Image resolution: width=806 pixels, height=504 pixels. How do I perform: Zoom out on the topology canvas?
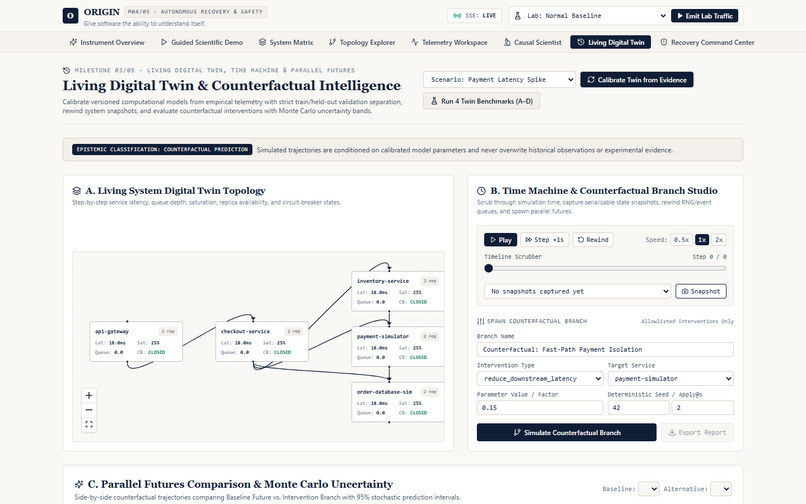(x=89, y=410)
